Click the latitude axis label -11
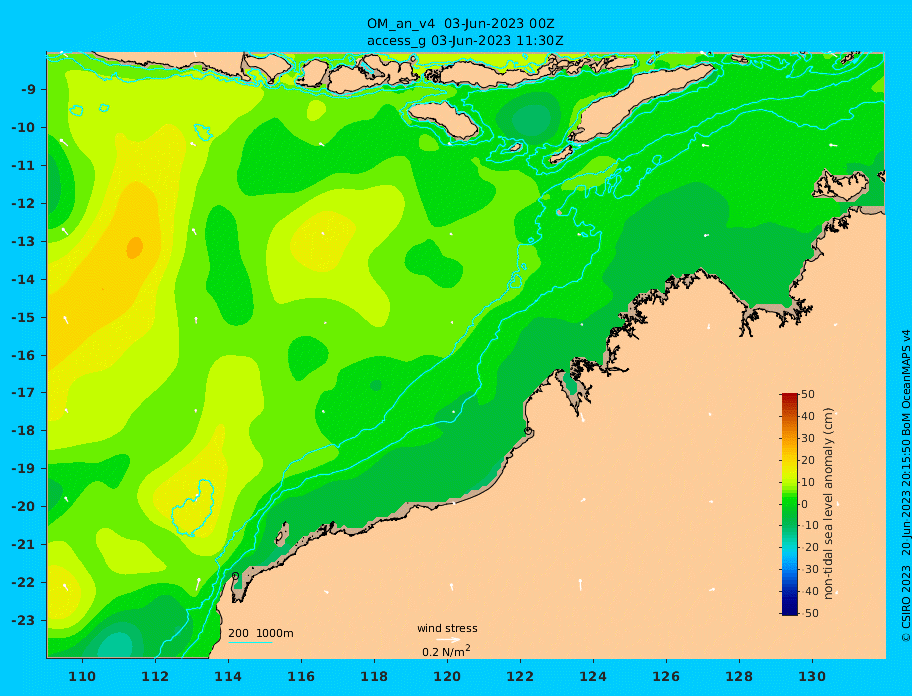 (24, 166)
